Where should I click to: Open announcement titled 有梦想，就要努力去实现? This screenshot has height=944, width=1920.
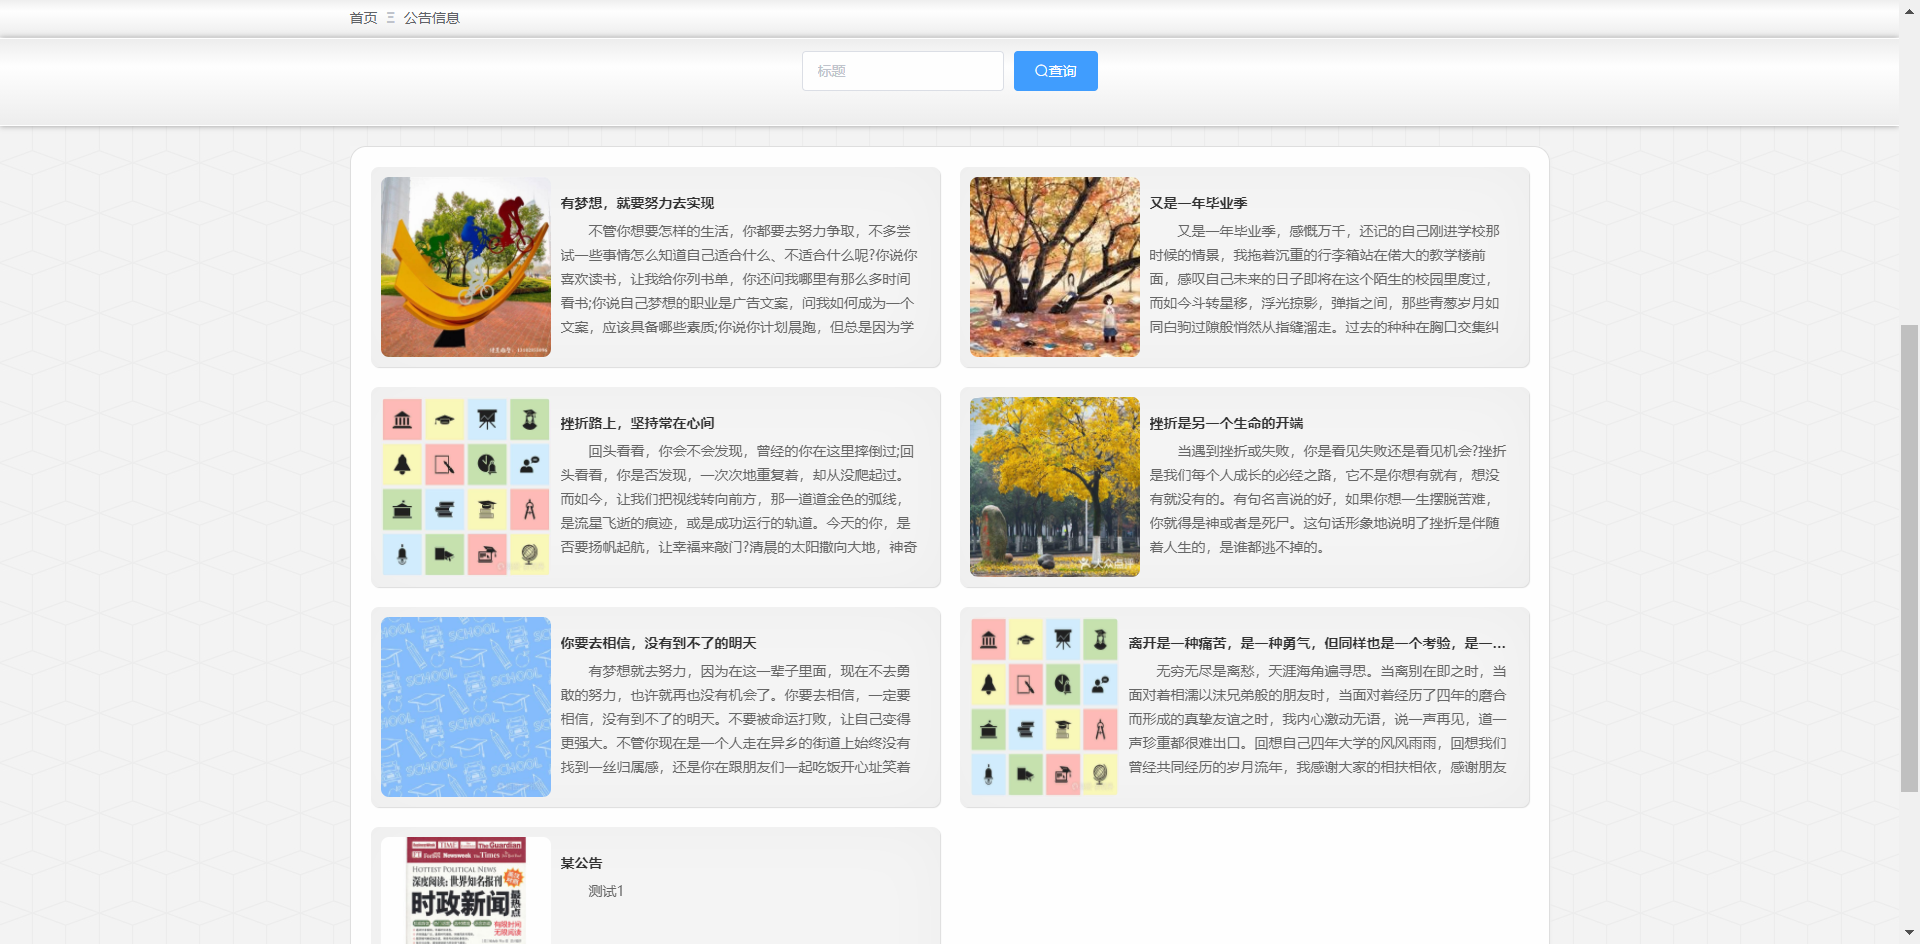tap(637, 203)
